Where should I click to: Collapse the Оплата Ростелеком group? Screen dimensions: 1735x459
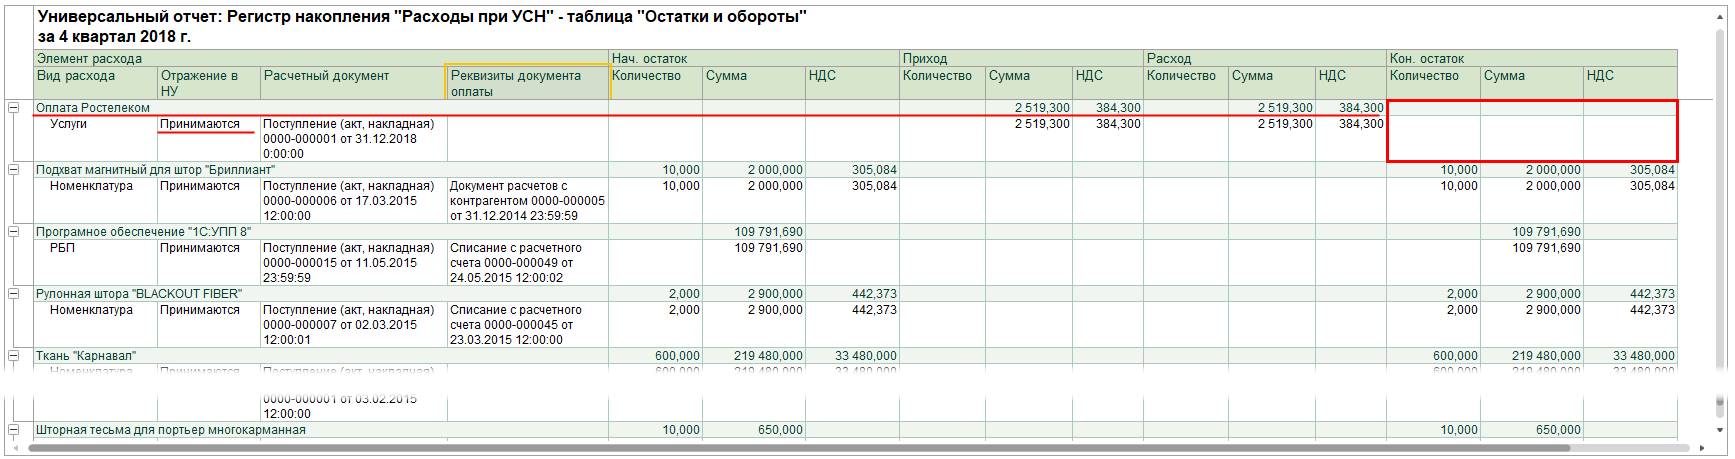[x=14, y=107]
